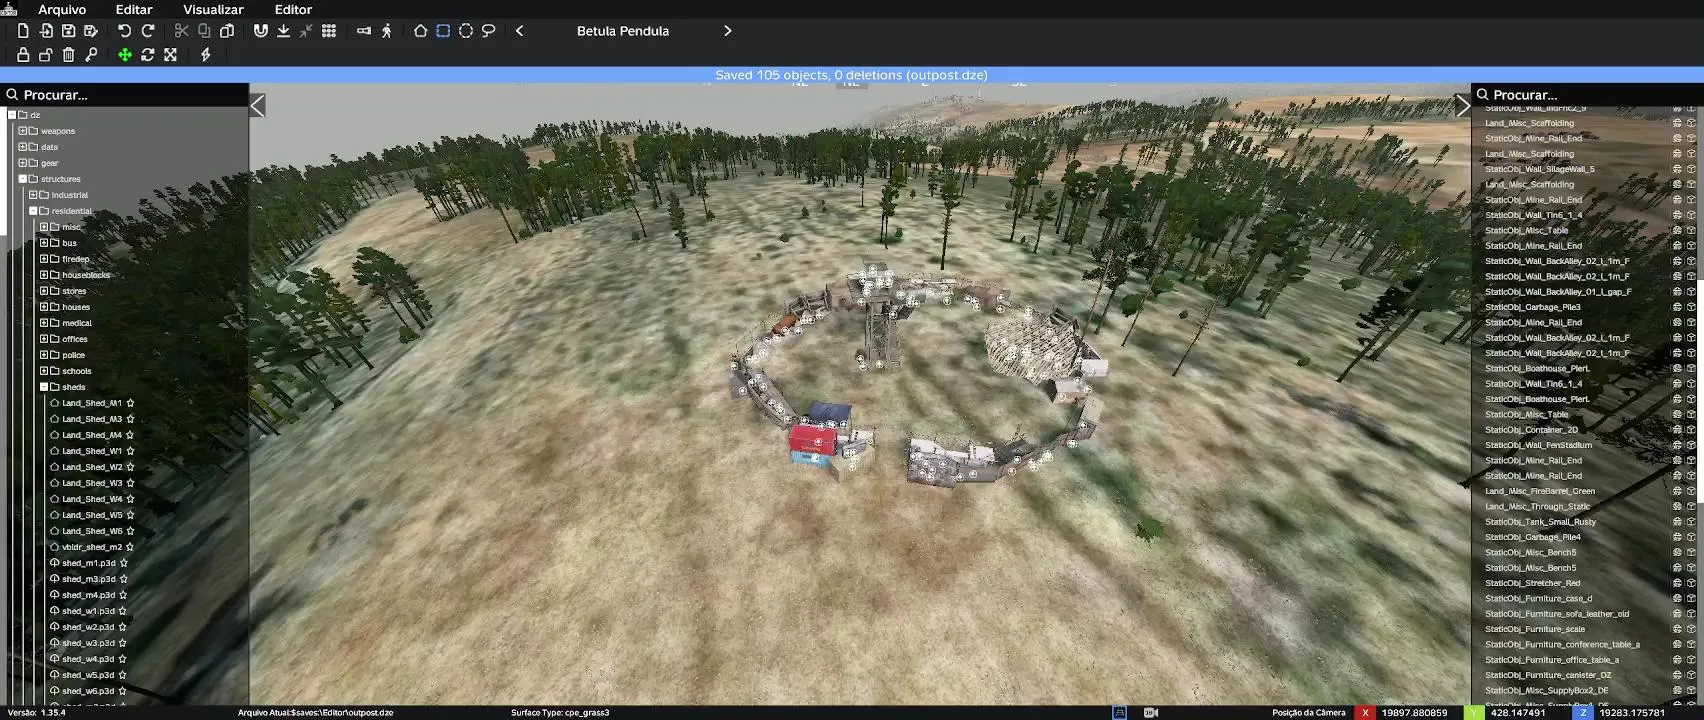1704x720 pixels.
Task: Click the lightning bolt icon
Action: coord(206,55)
